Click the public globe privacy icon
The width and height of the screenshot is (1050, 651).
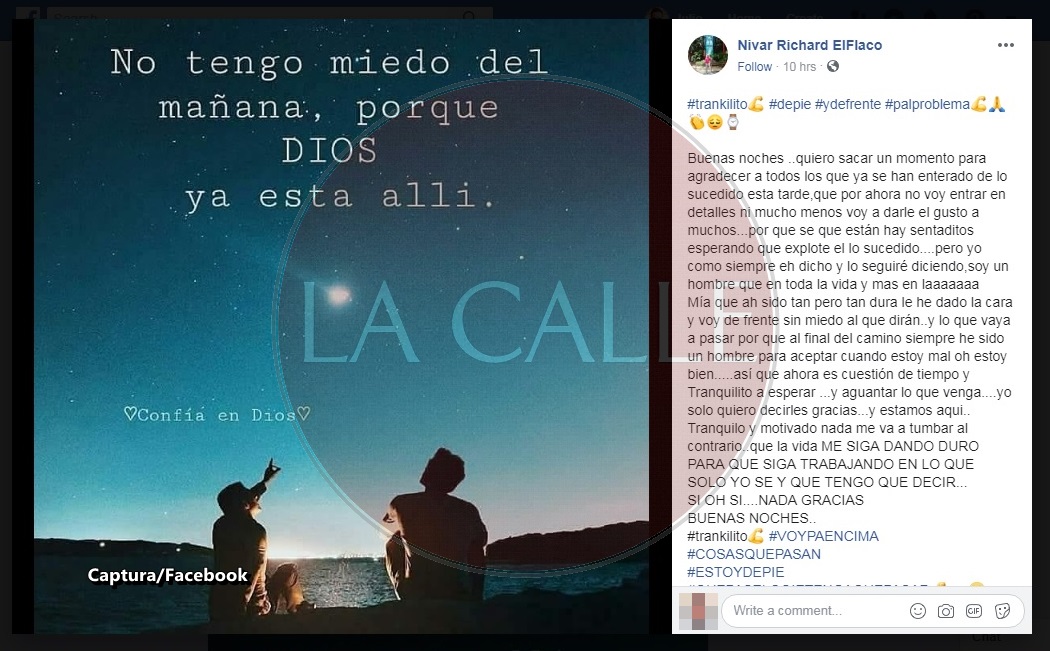tap(833, 66)
